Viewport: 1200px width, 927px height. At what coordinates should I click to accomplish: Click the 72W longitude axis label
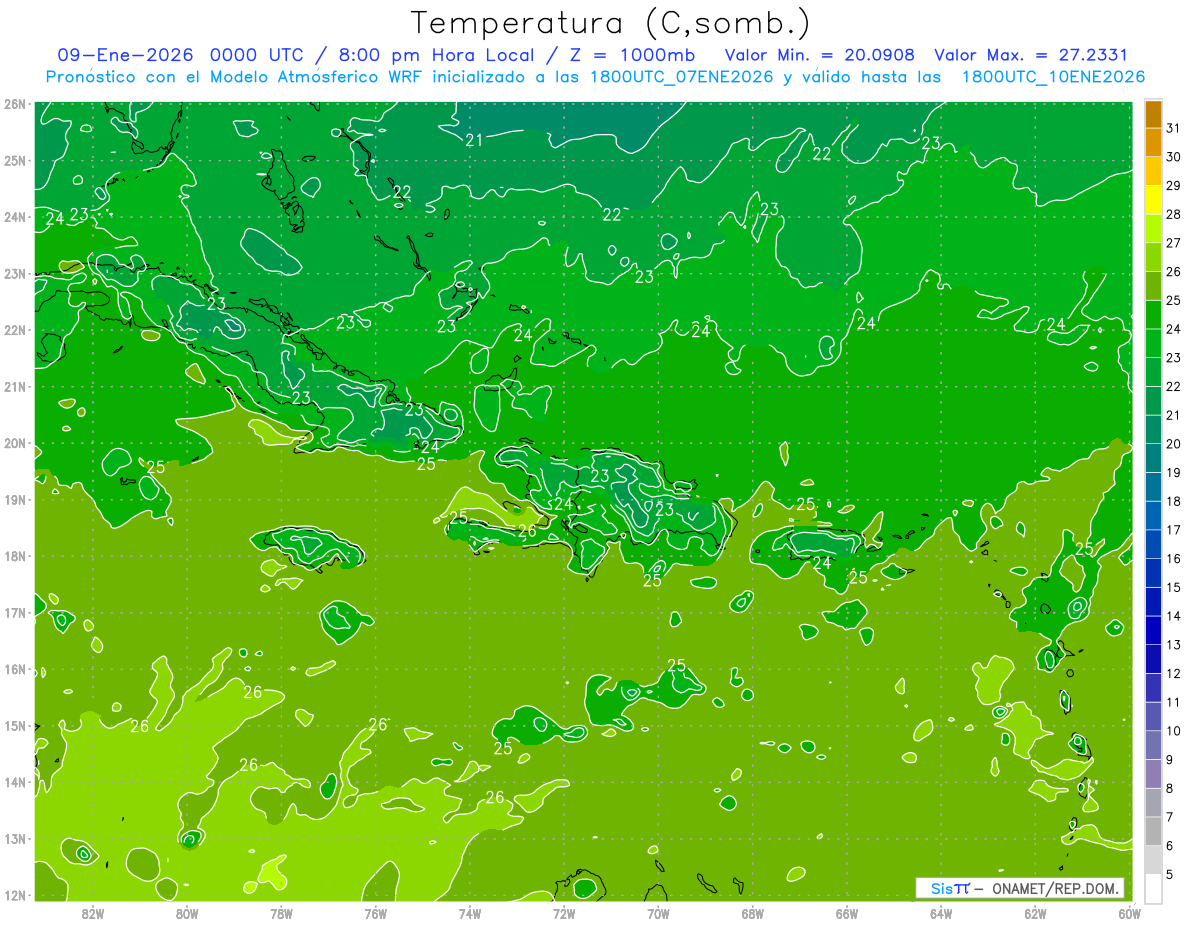tap(564, 913)
